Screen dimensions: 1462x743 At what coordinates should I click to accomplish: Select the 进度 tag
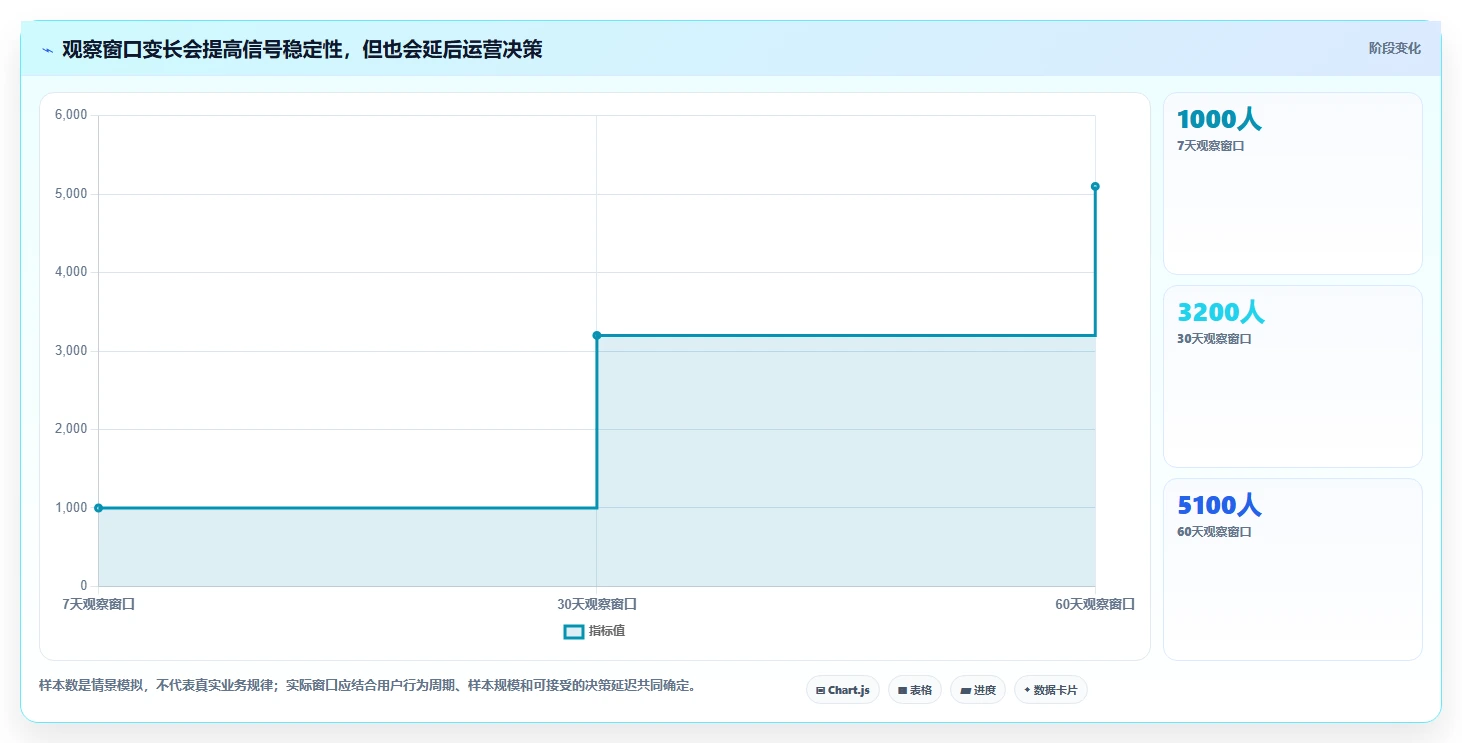click(978, 690)
